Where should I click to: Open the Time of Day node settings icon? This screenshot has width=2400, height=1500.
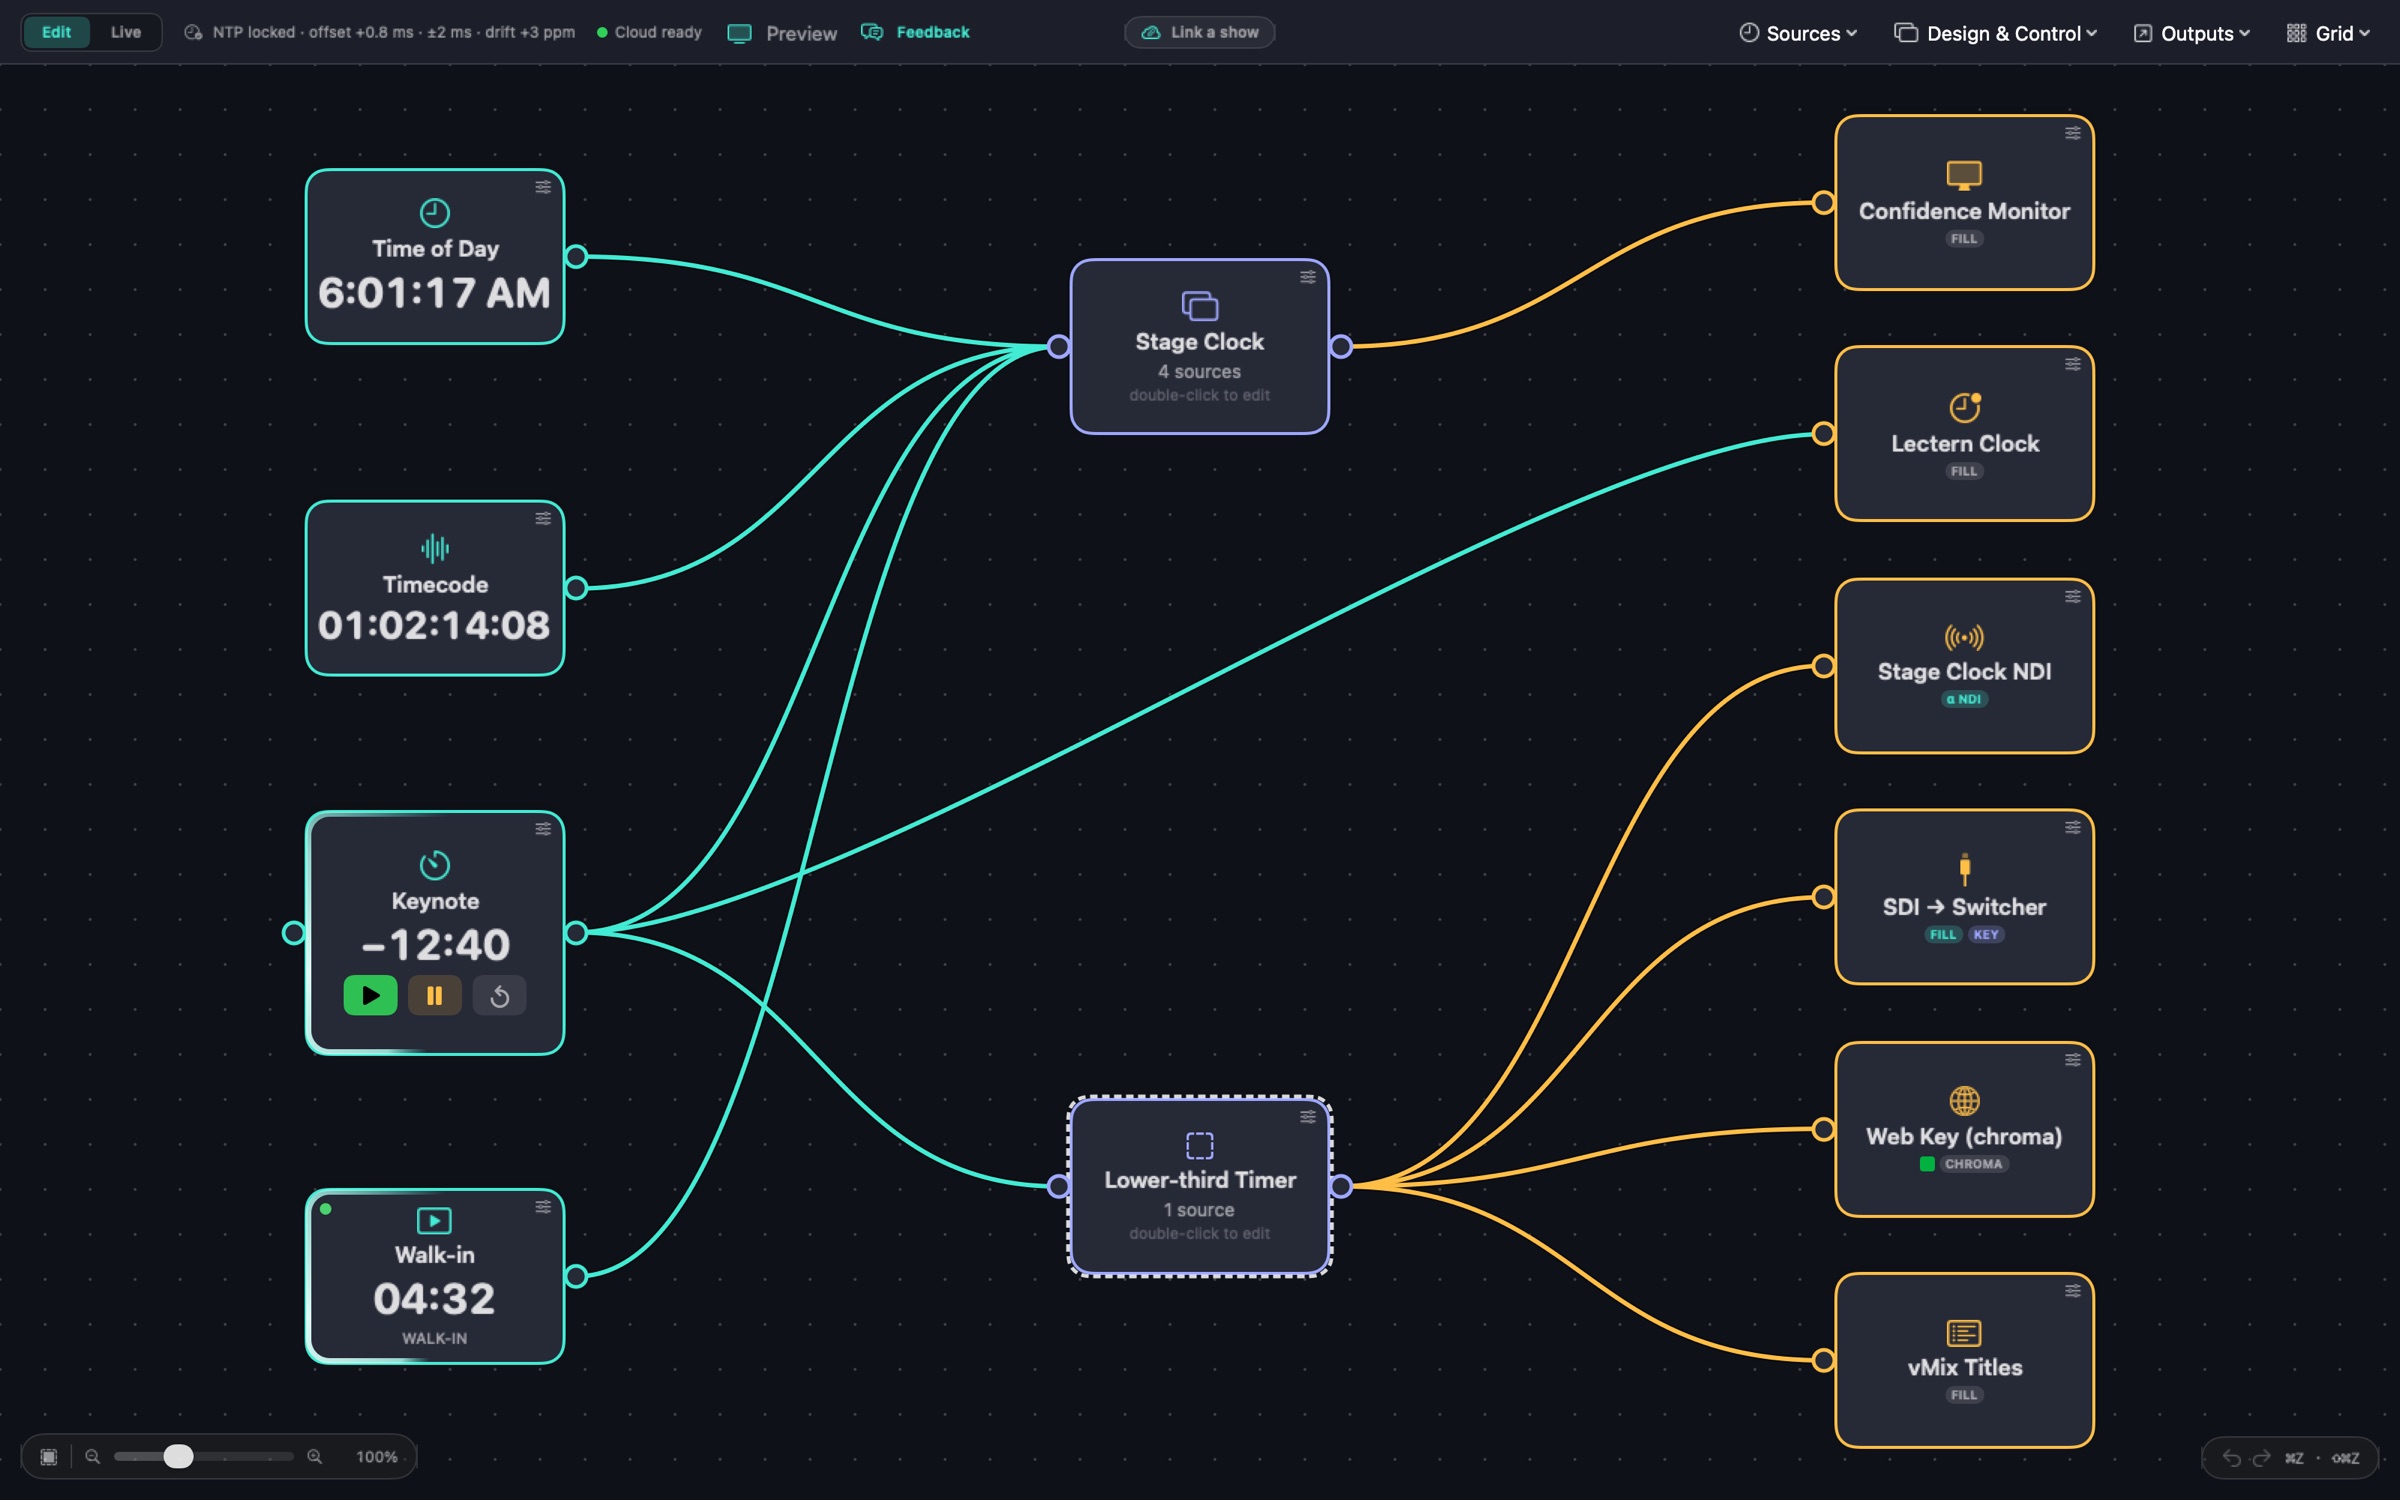click(543, 187)
